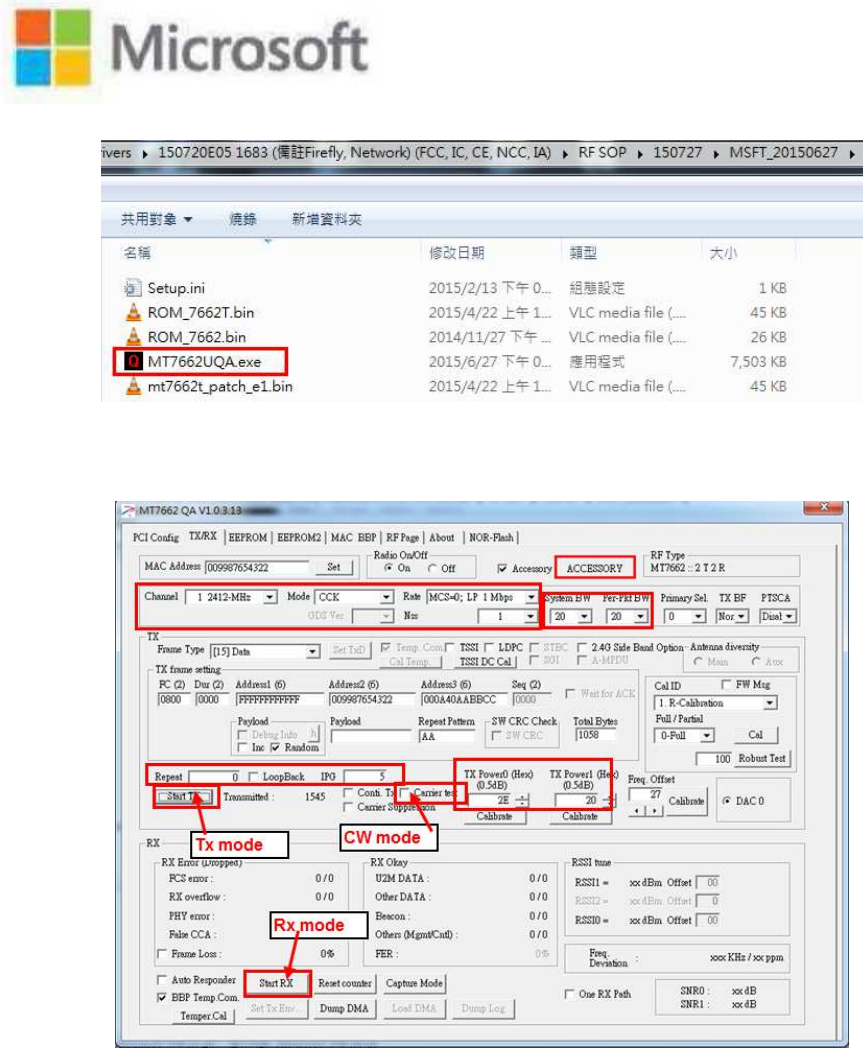
Task: Open the System BW dropdown
Action: tap(585, 616)
